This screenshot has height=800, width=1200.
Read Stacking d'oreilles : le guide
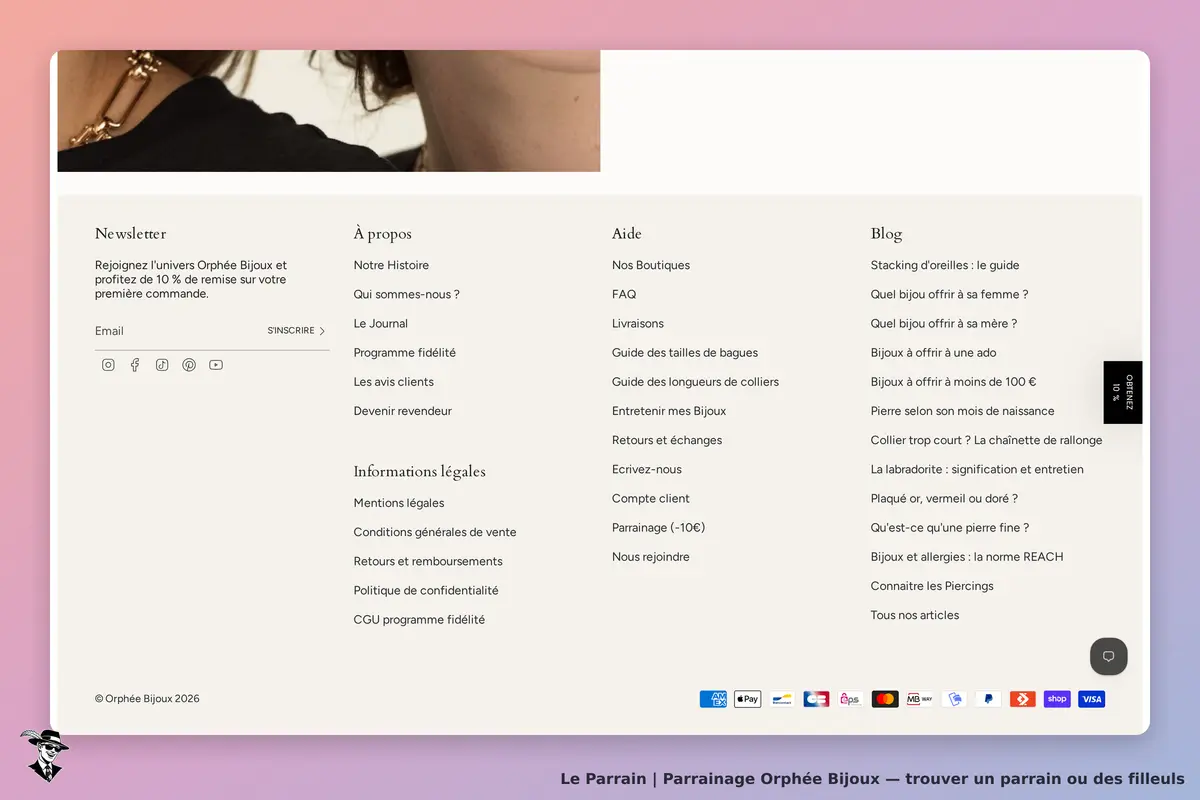(945, 265)
